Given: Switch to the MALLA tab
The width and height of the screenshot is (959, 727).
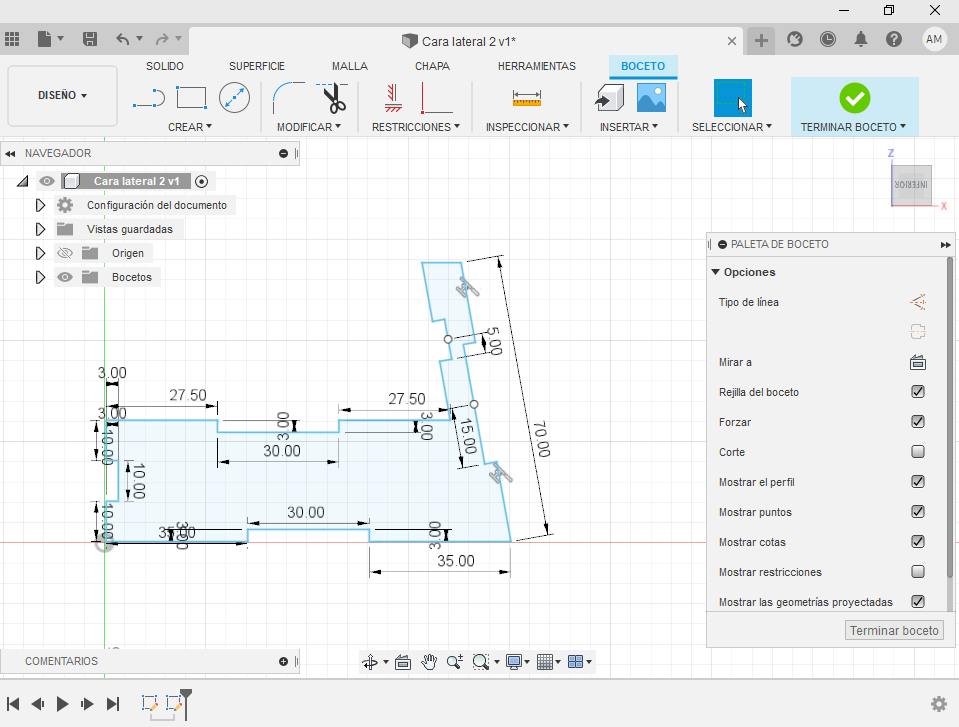Looking at the screenshot, I should tap(350, 66).
